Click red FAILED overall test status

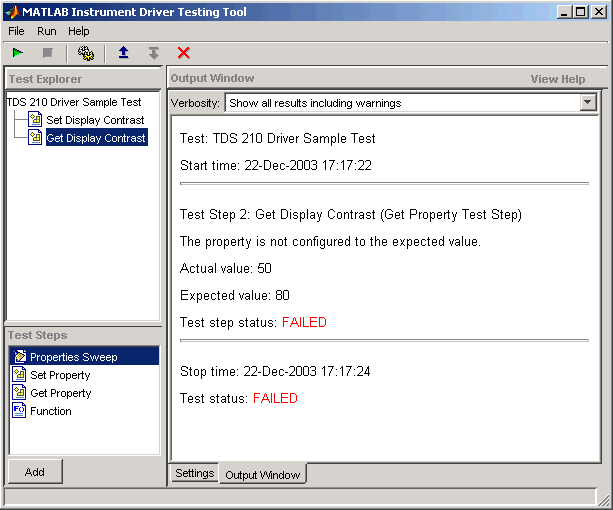tap(275, 398)
